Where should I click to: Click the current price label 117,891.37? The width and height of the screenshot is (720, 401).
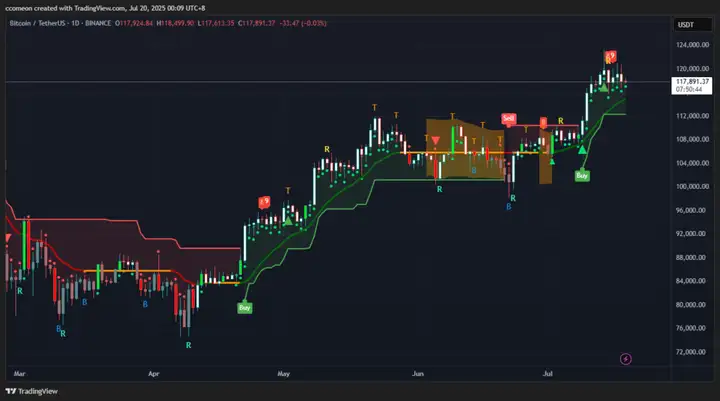pos(692,81)
